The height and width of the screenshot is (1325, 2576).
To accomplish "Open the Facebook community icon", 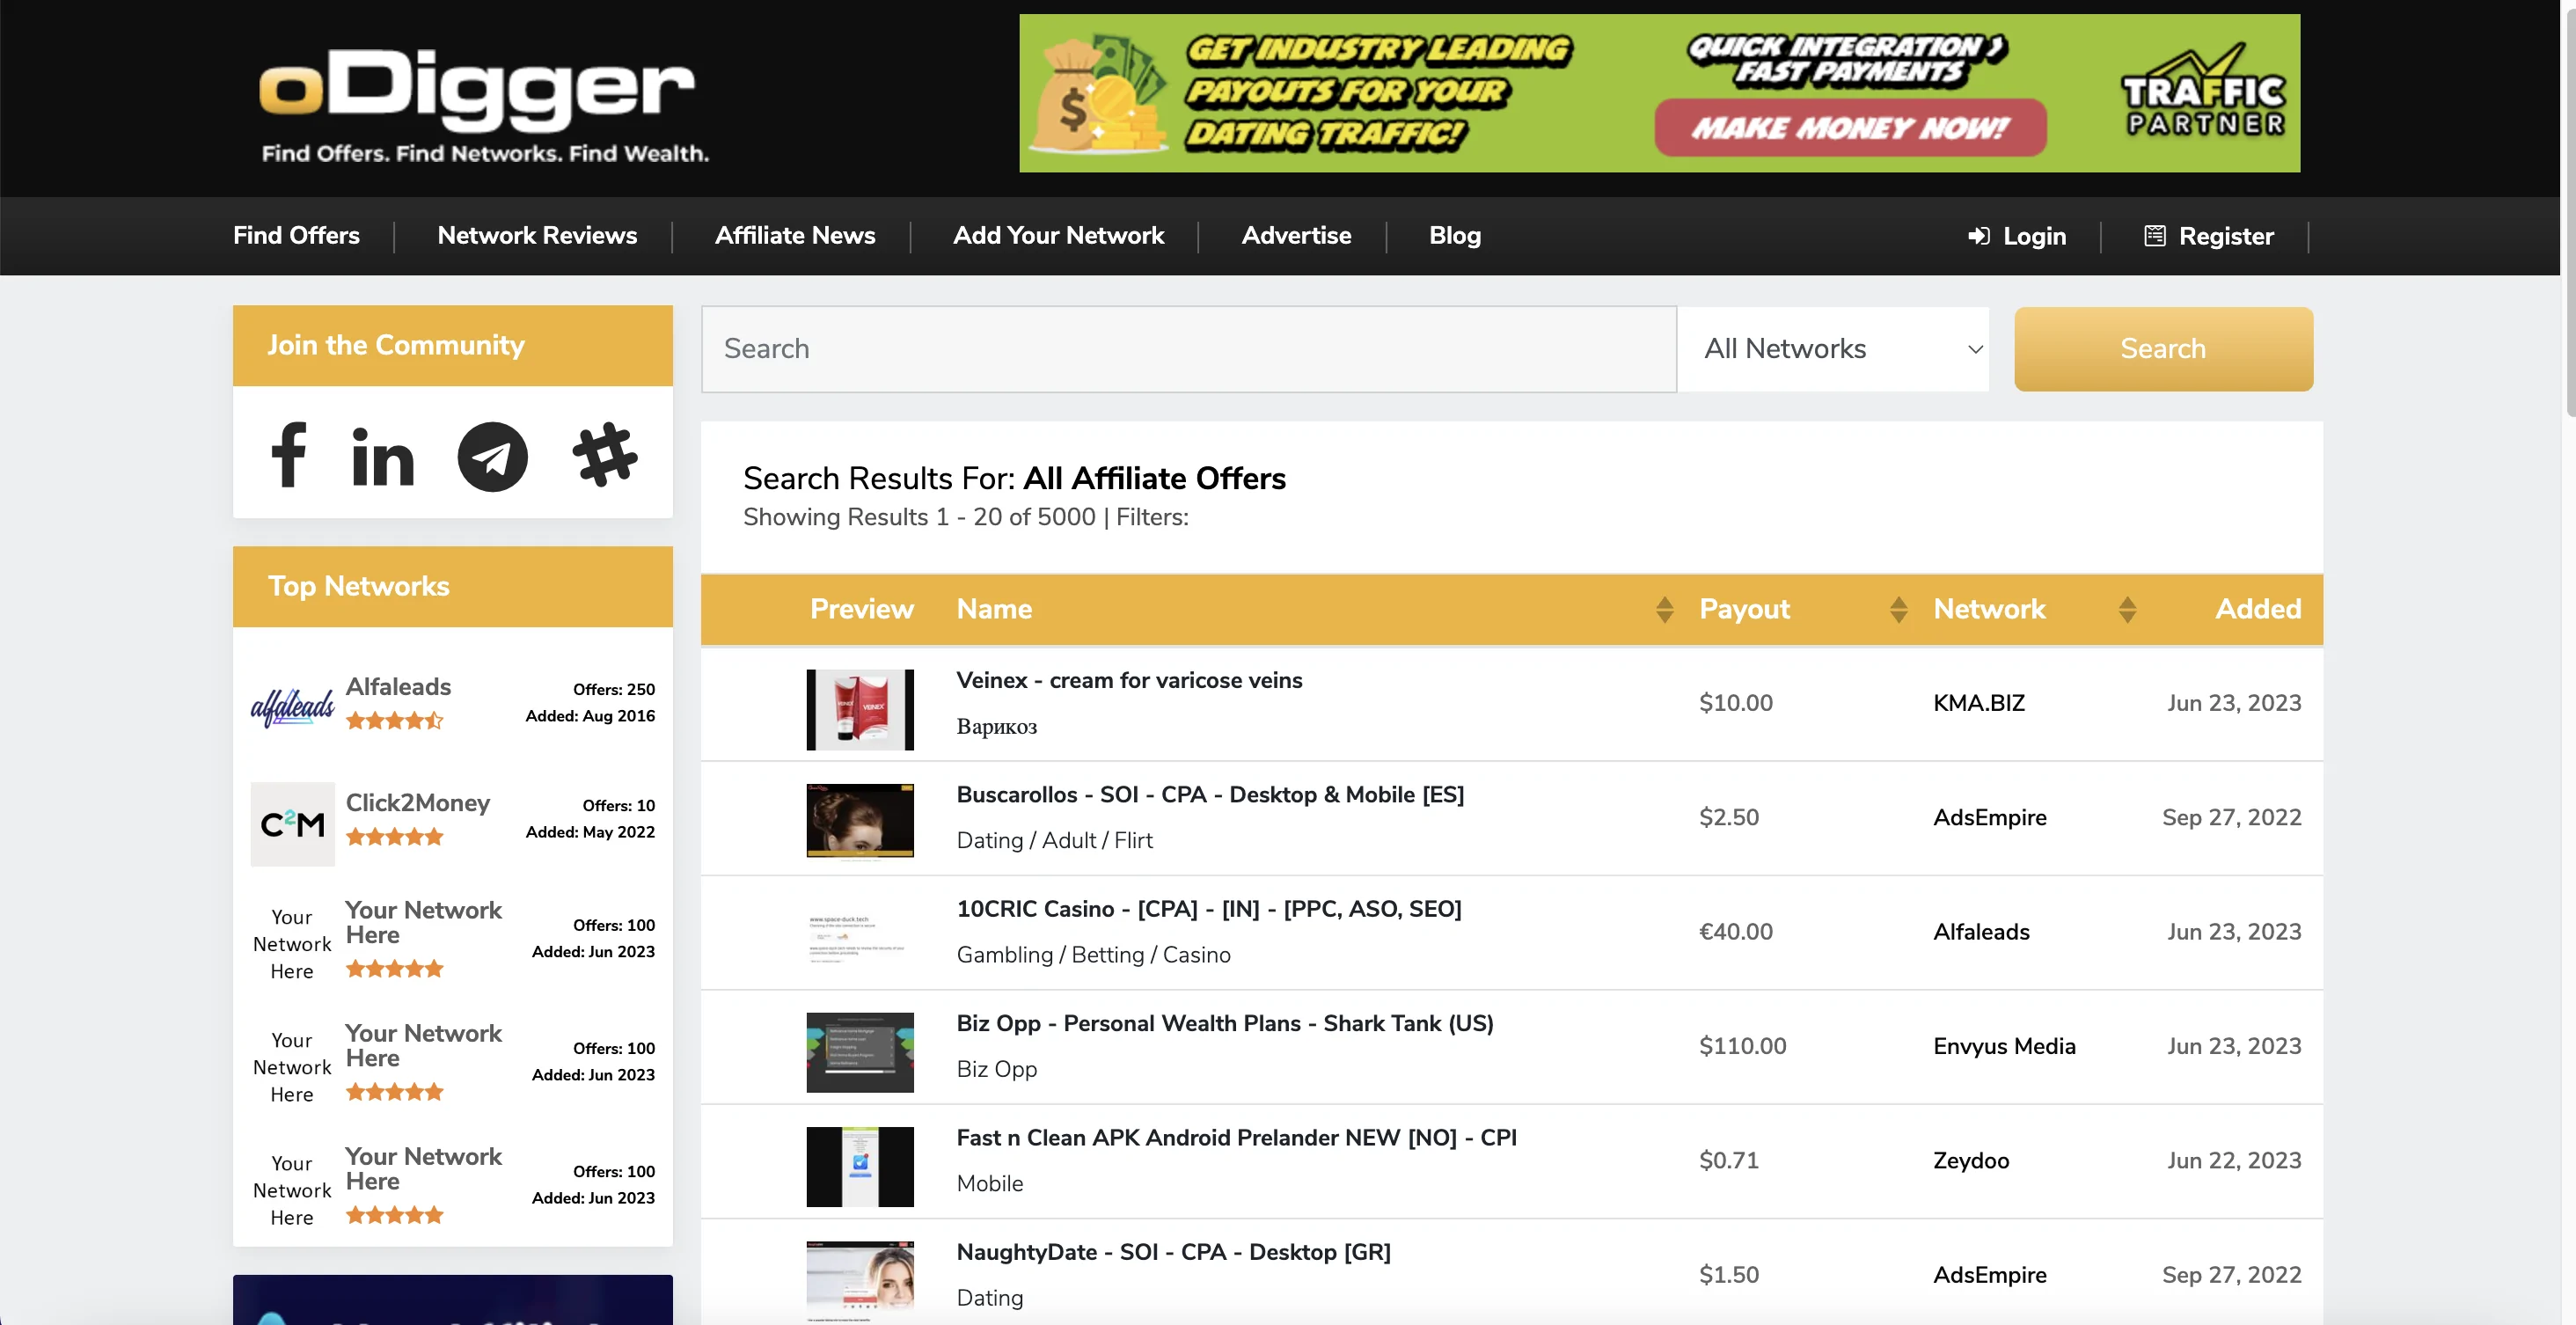I will click(x=289, y=455).
